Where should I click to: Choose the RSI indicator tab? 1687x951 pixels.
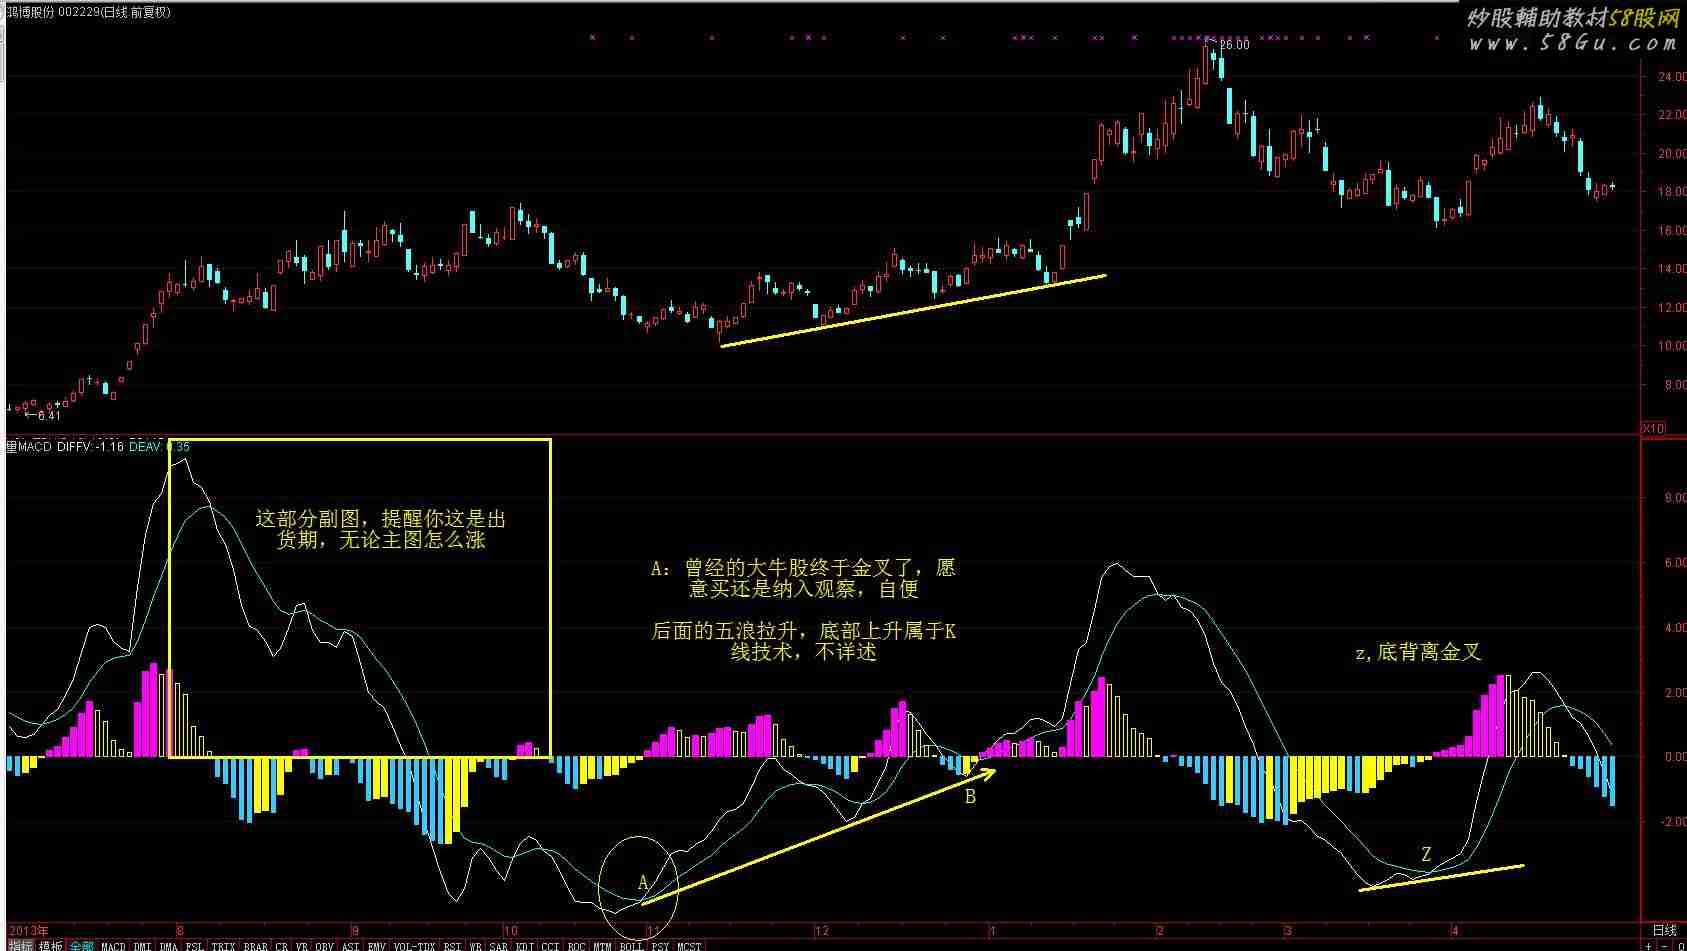pyautogui.click(x=452, y=945)
